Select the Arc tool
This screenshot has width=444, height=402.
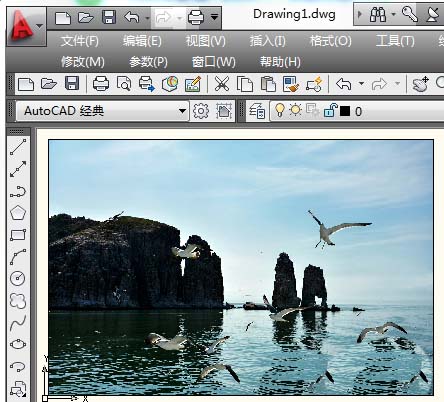(x=18, y=257)
